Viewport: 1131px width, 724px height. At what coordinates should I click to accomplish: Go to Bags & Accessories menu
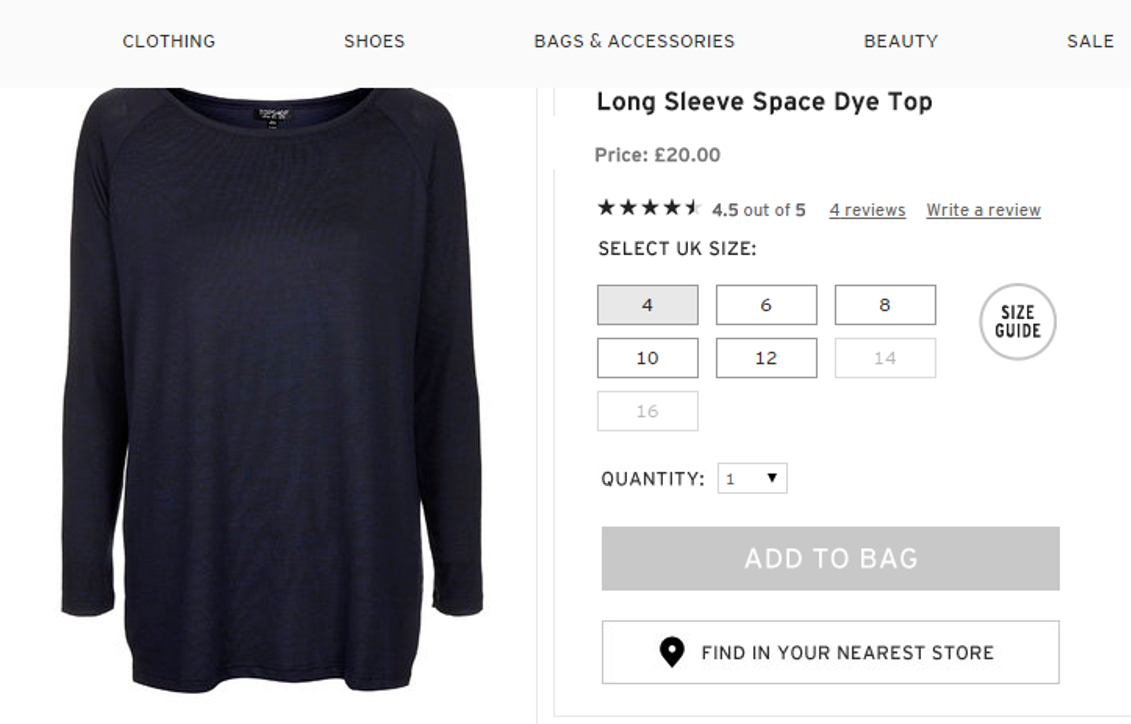(634, 41)
